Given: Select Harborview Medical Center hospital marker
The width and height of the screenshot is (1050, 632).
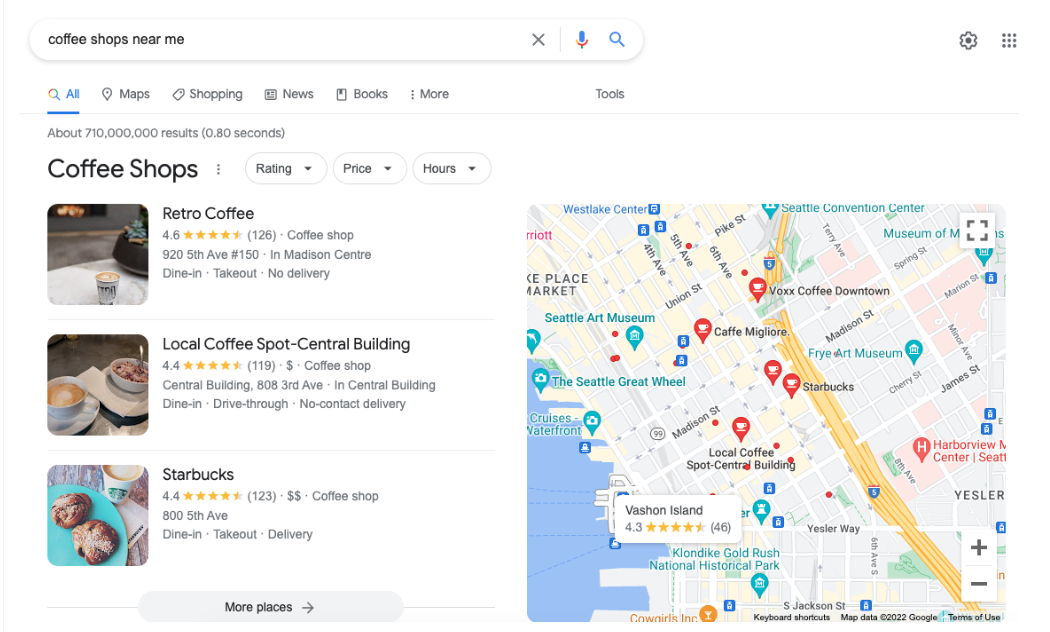Looking at the screenshot, I should point(921,447).
